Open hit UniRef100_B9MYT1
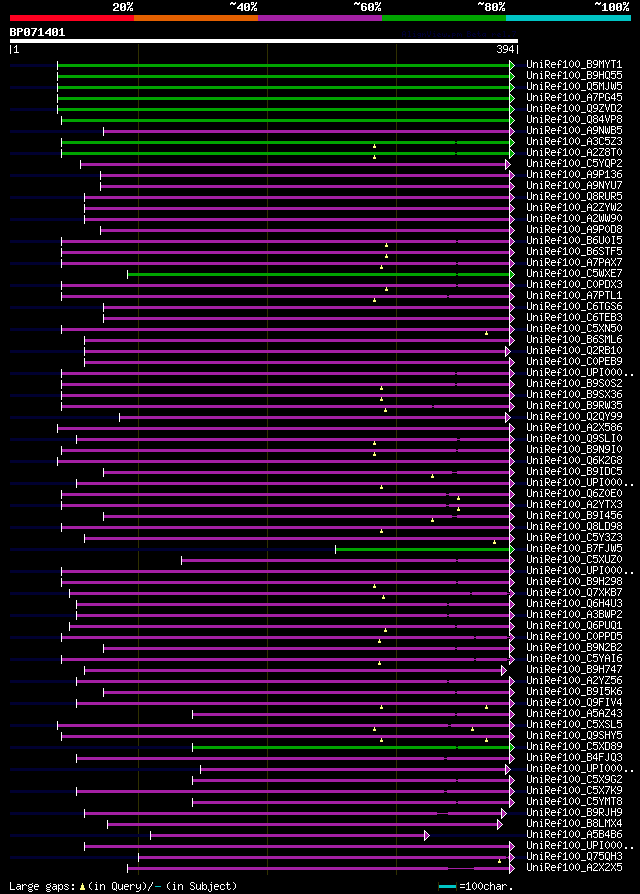 point(574,65)
